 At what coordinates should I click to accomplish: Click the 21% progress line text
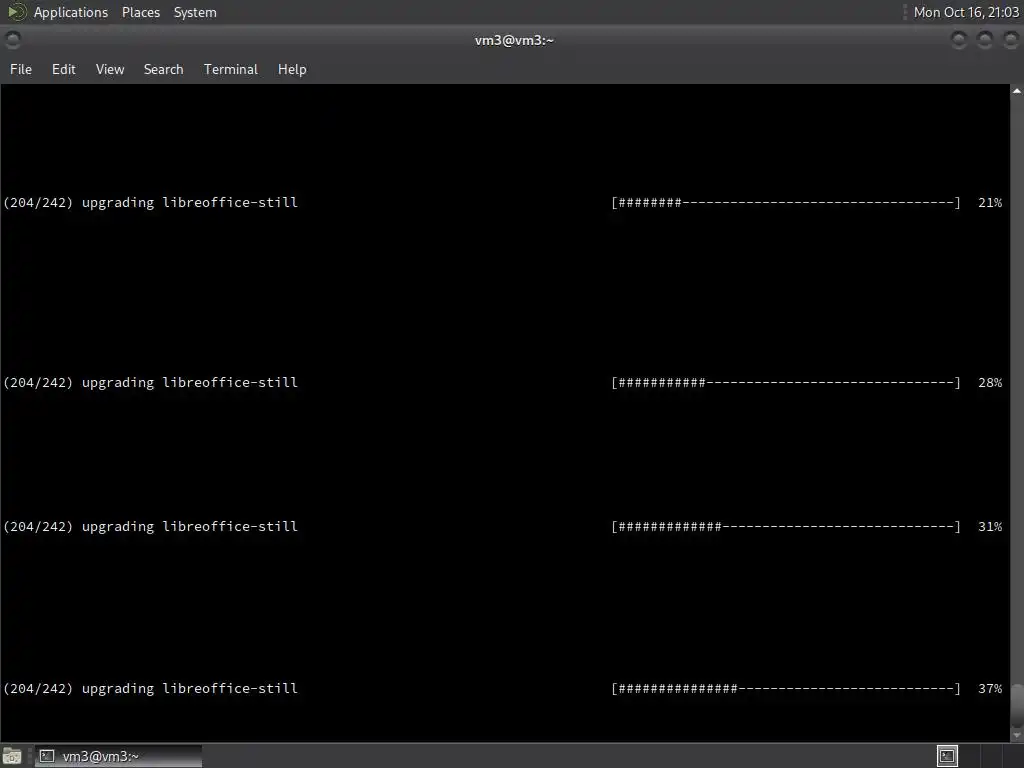150,202
